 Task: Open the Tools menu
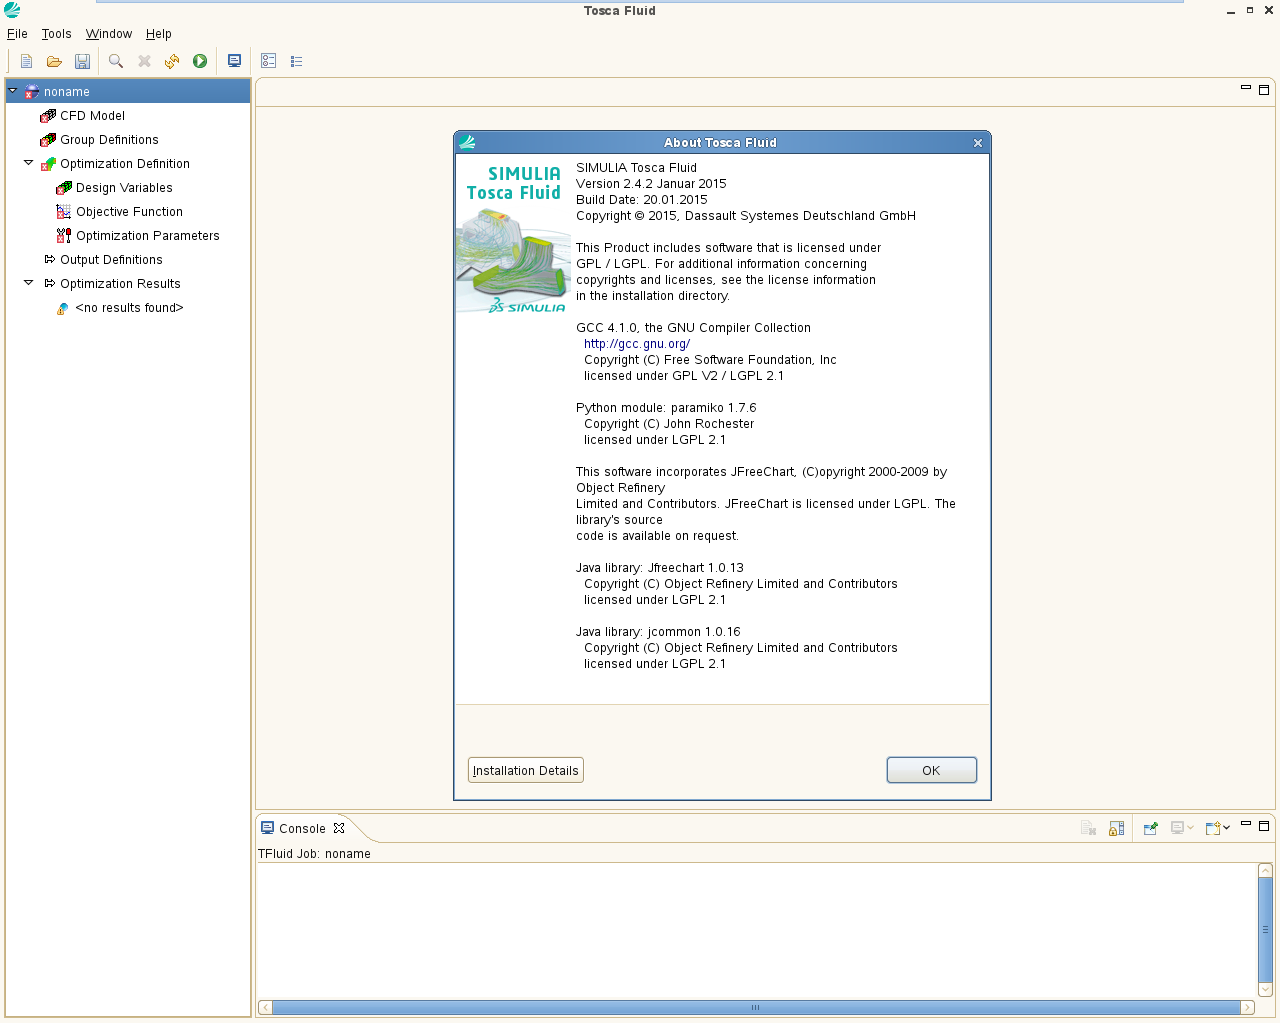click(56, 34)
